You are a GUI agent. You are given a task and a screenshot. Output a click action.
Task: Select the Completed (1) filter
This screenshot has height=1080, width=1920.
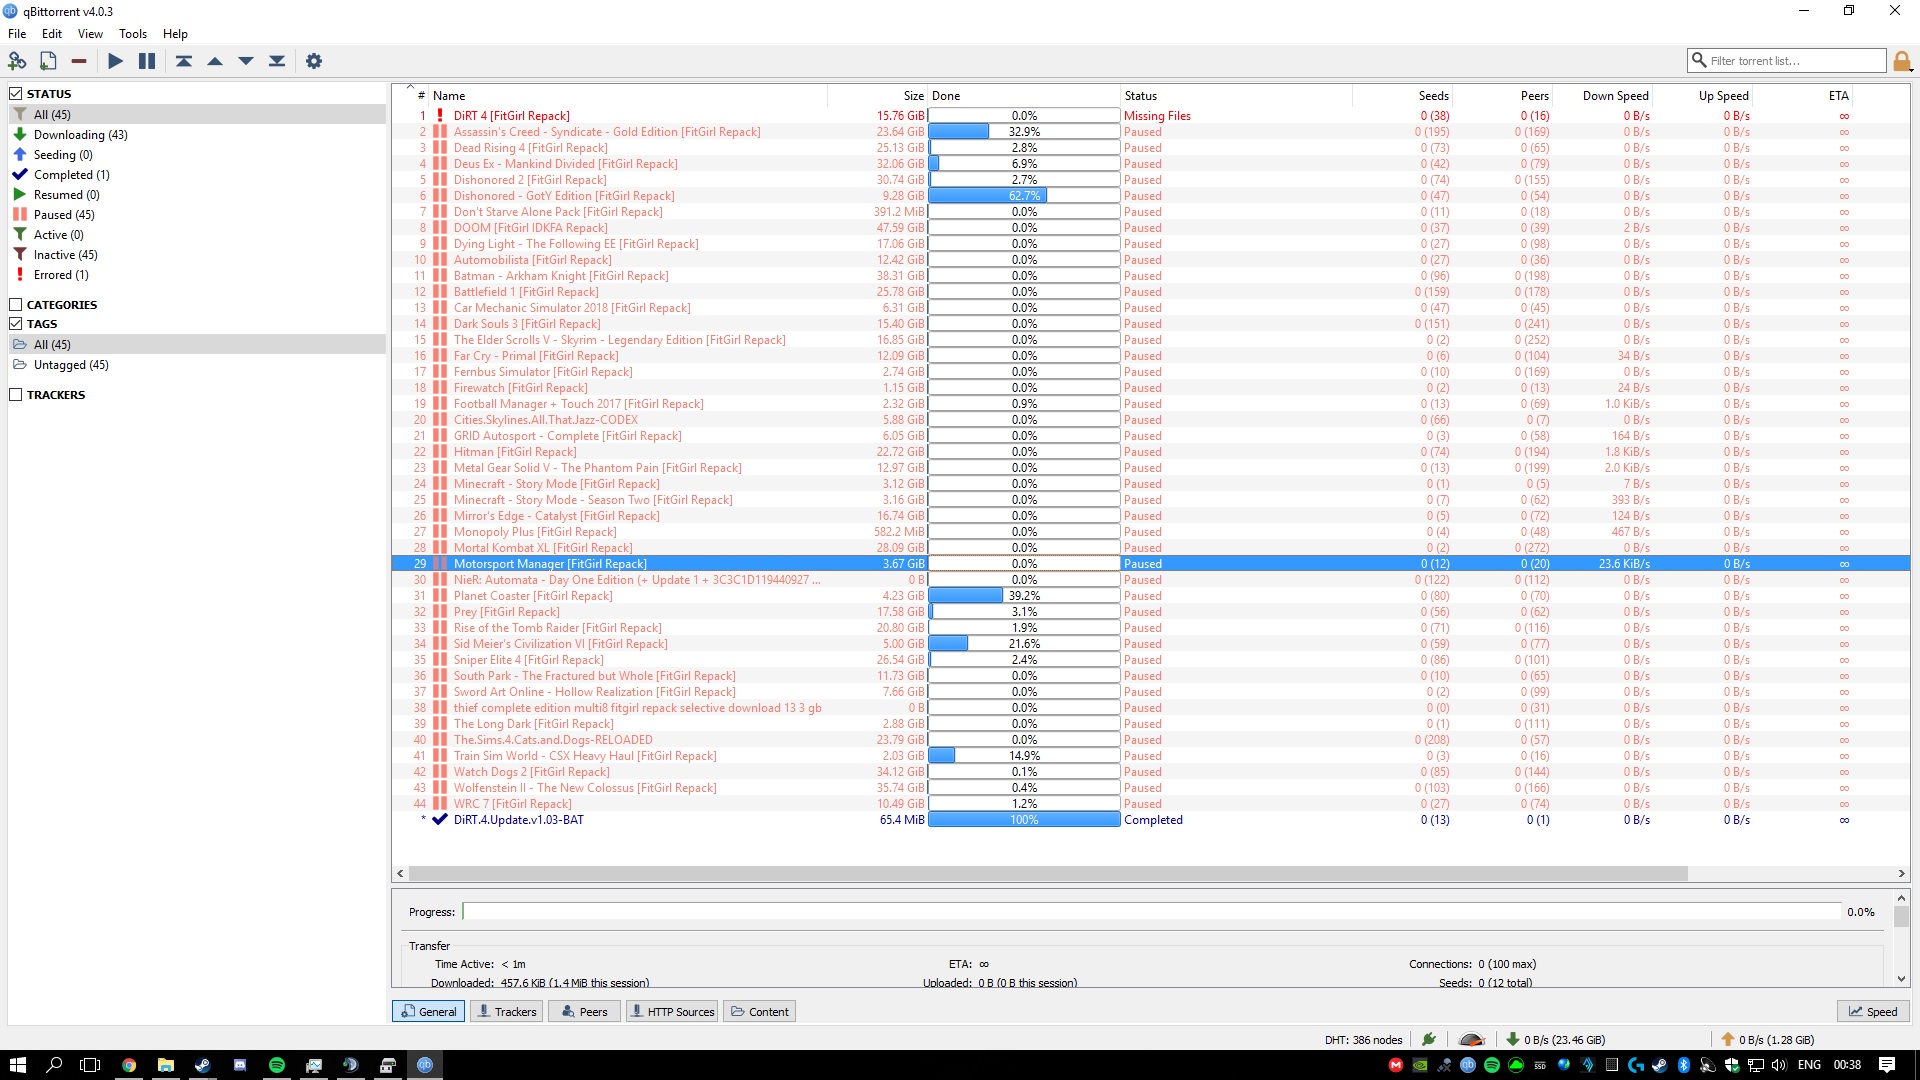click(x=197, y=175)
